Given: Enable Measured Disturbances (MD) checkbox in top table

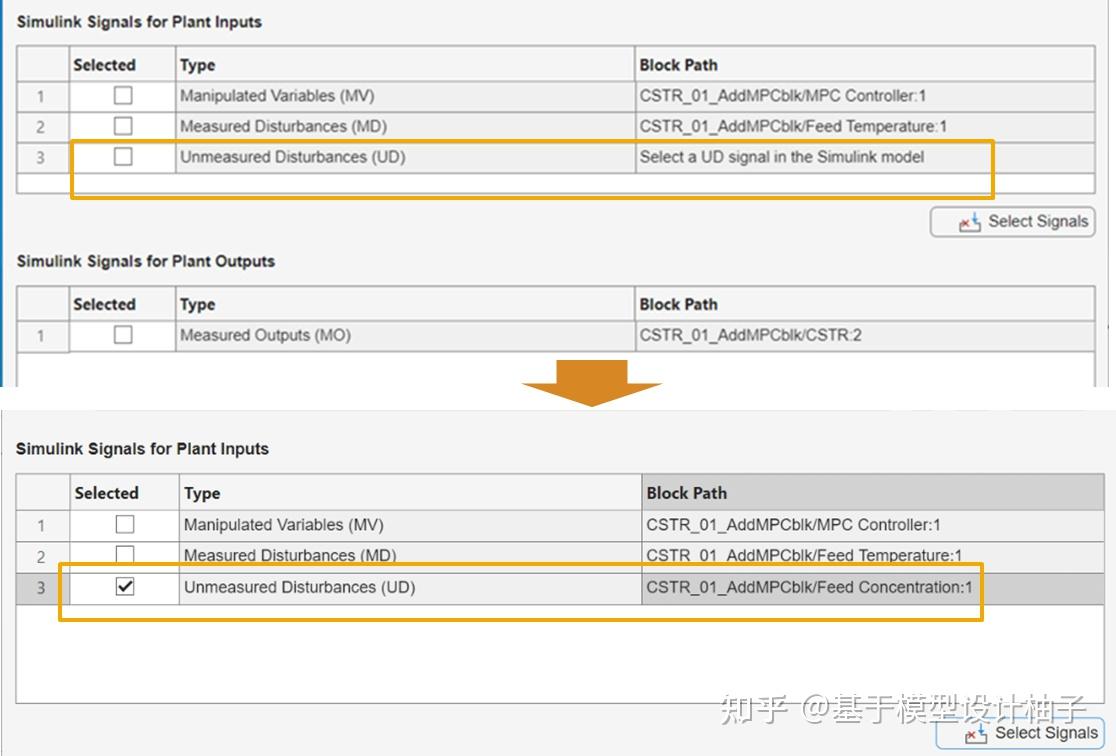Looking at the screenshot, I should coord(121,126).
